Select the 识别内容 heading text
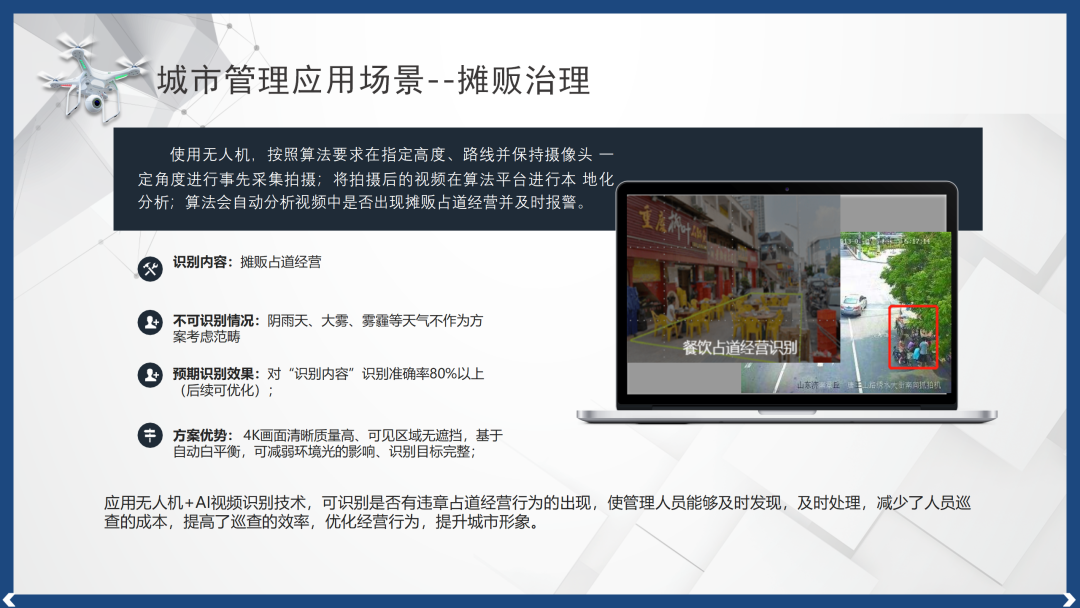 point(203,262)
